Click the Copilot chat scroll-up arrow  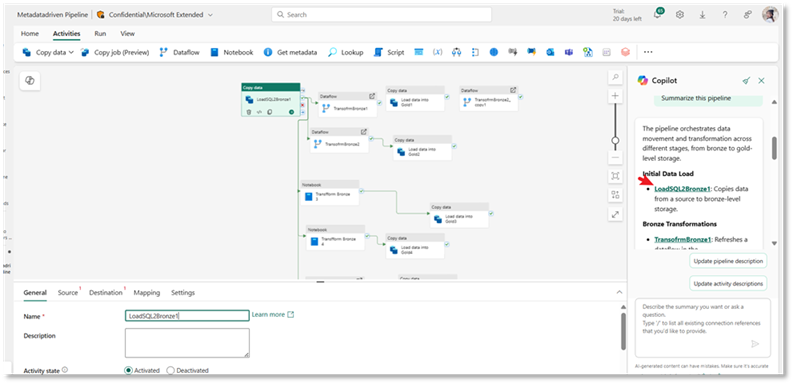pos(774,102)
